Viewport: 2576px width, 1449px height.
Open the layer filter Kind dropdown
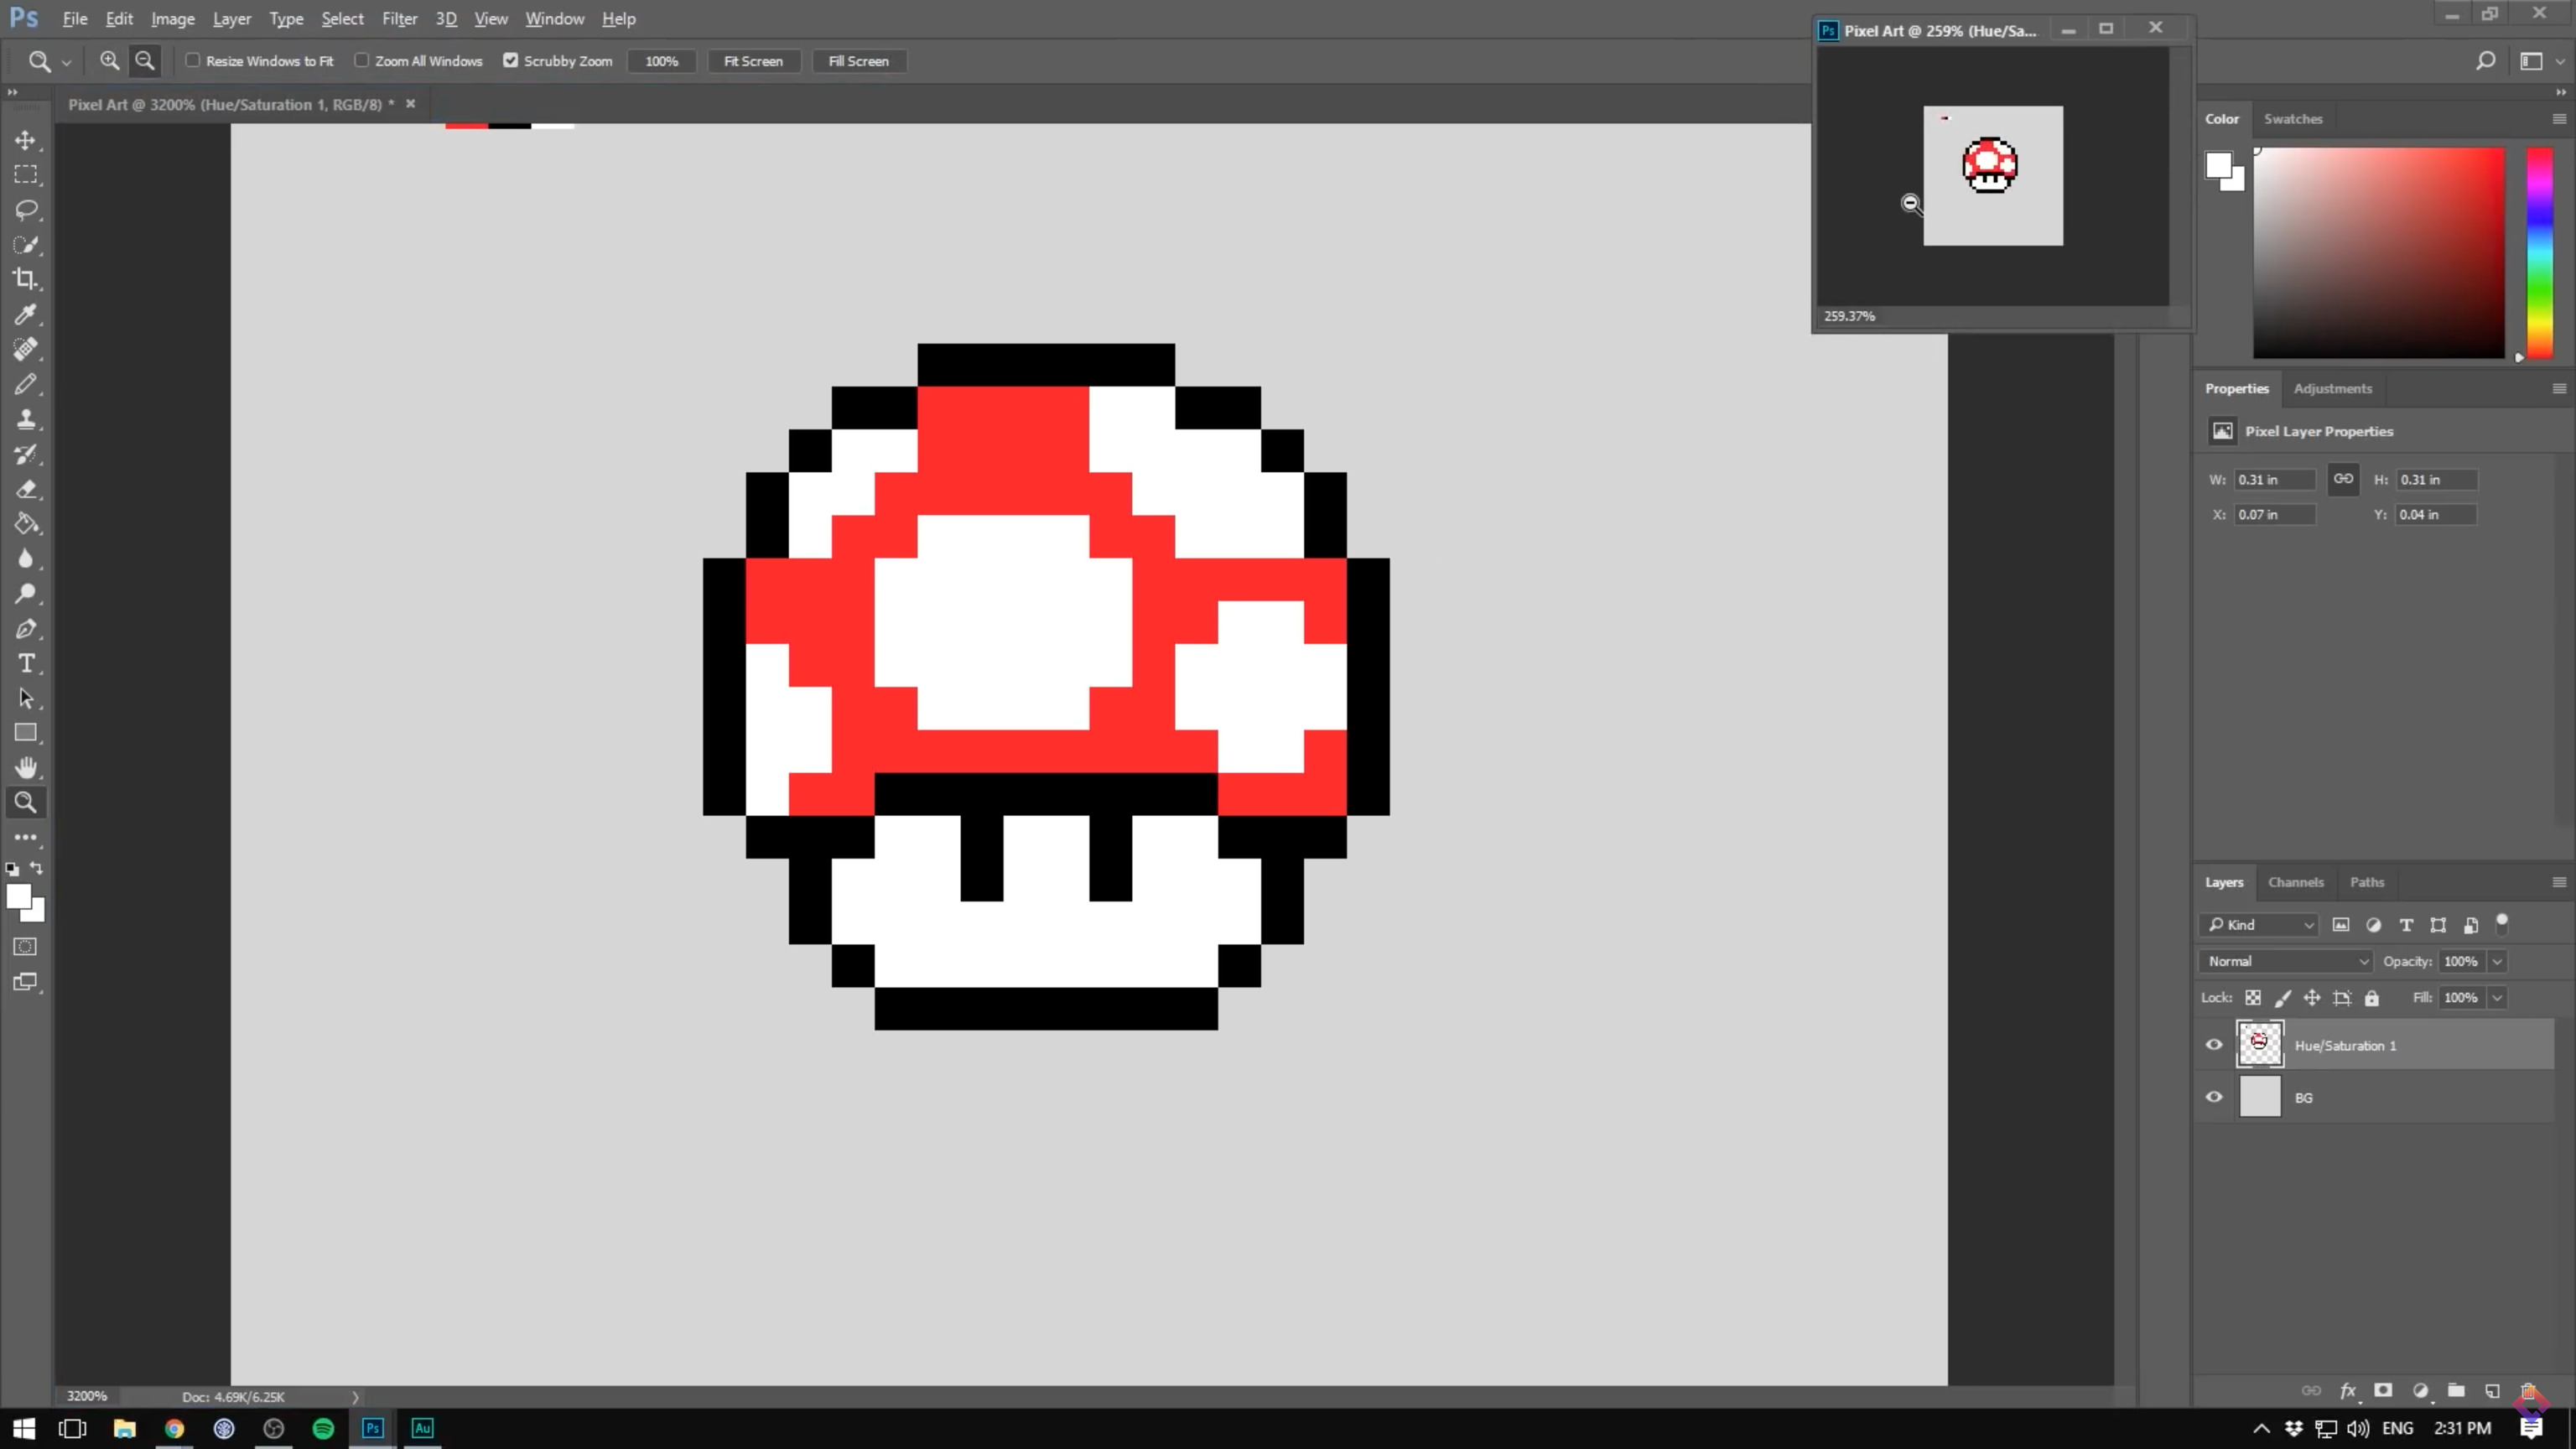(2258, 925)
